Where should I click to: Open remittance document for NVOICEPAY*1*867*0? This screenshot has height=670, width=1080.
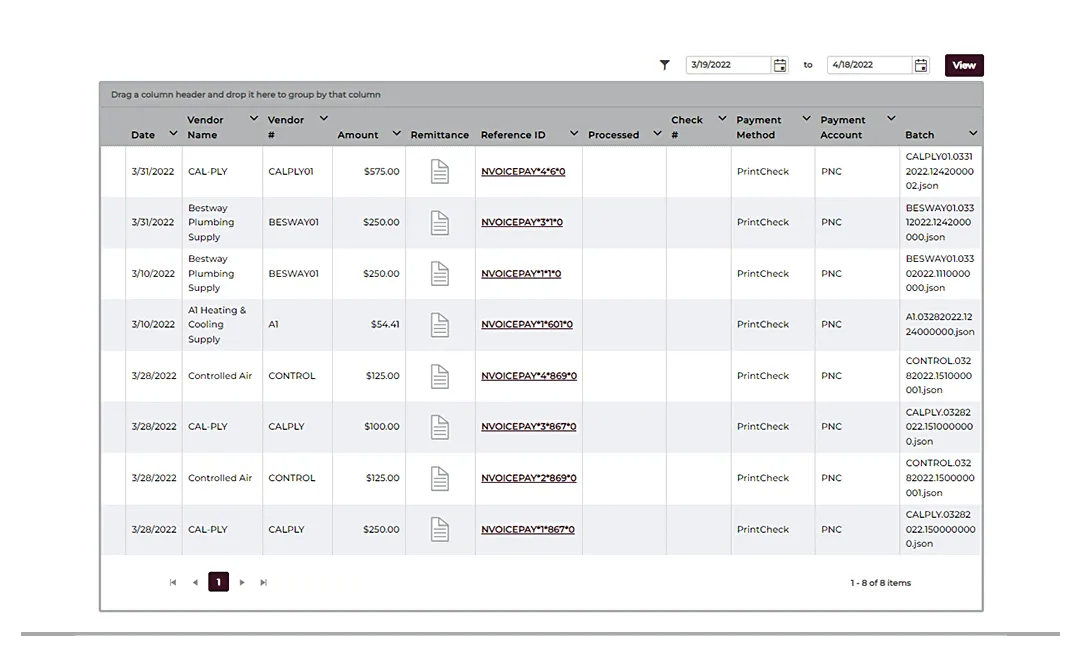[x=439, y=530]
